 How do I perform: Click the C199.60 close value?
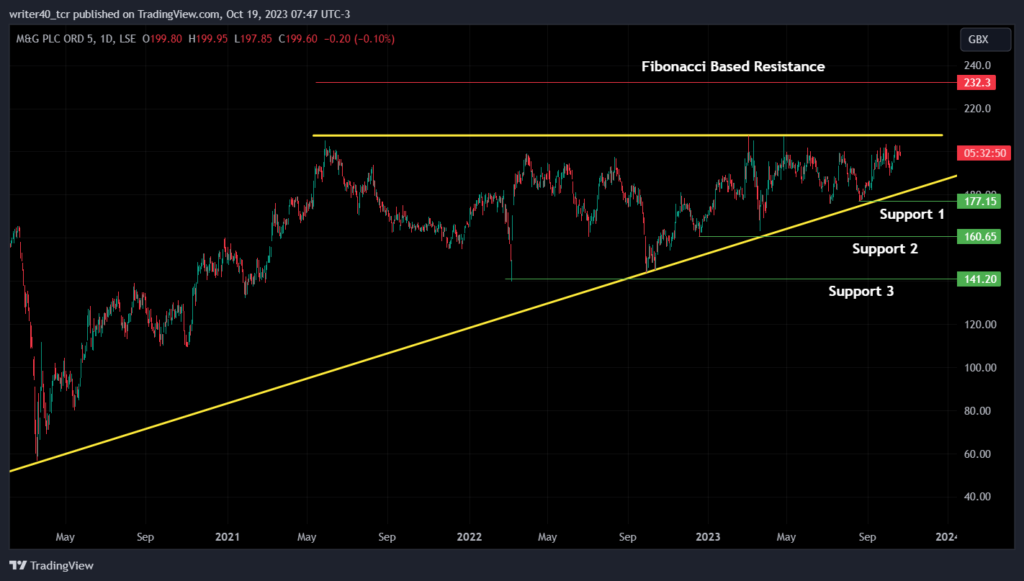pyautogui.click(x=298, y=39)
